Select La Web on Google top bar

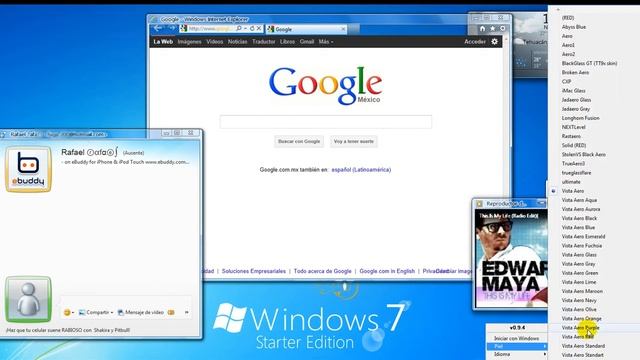[163, 42]
